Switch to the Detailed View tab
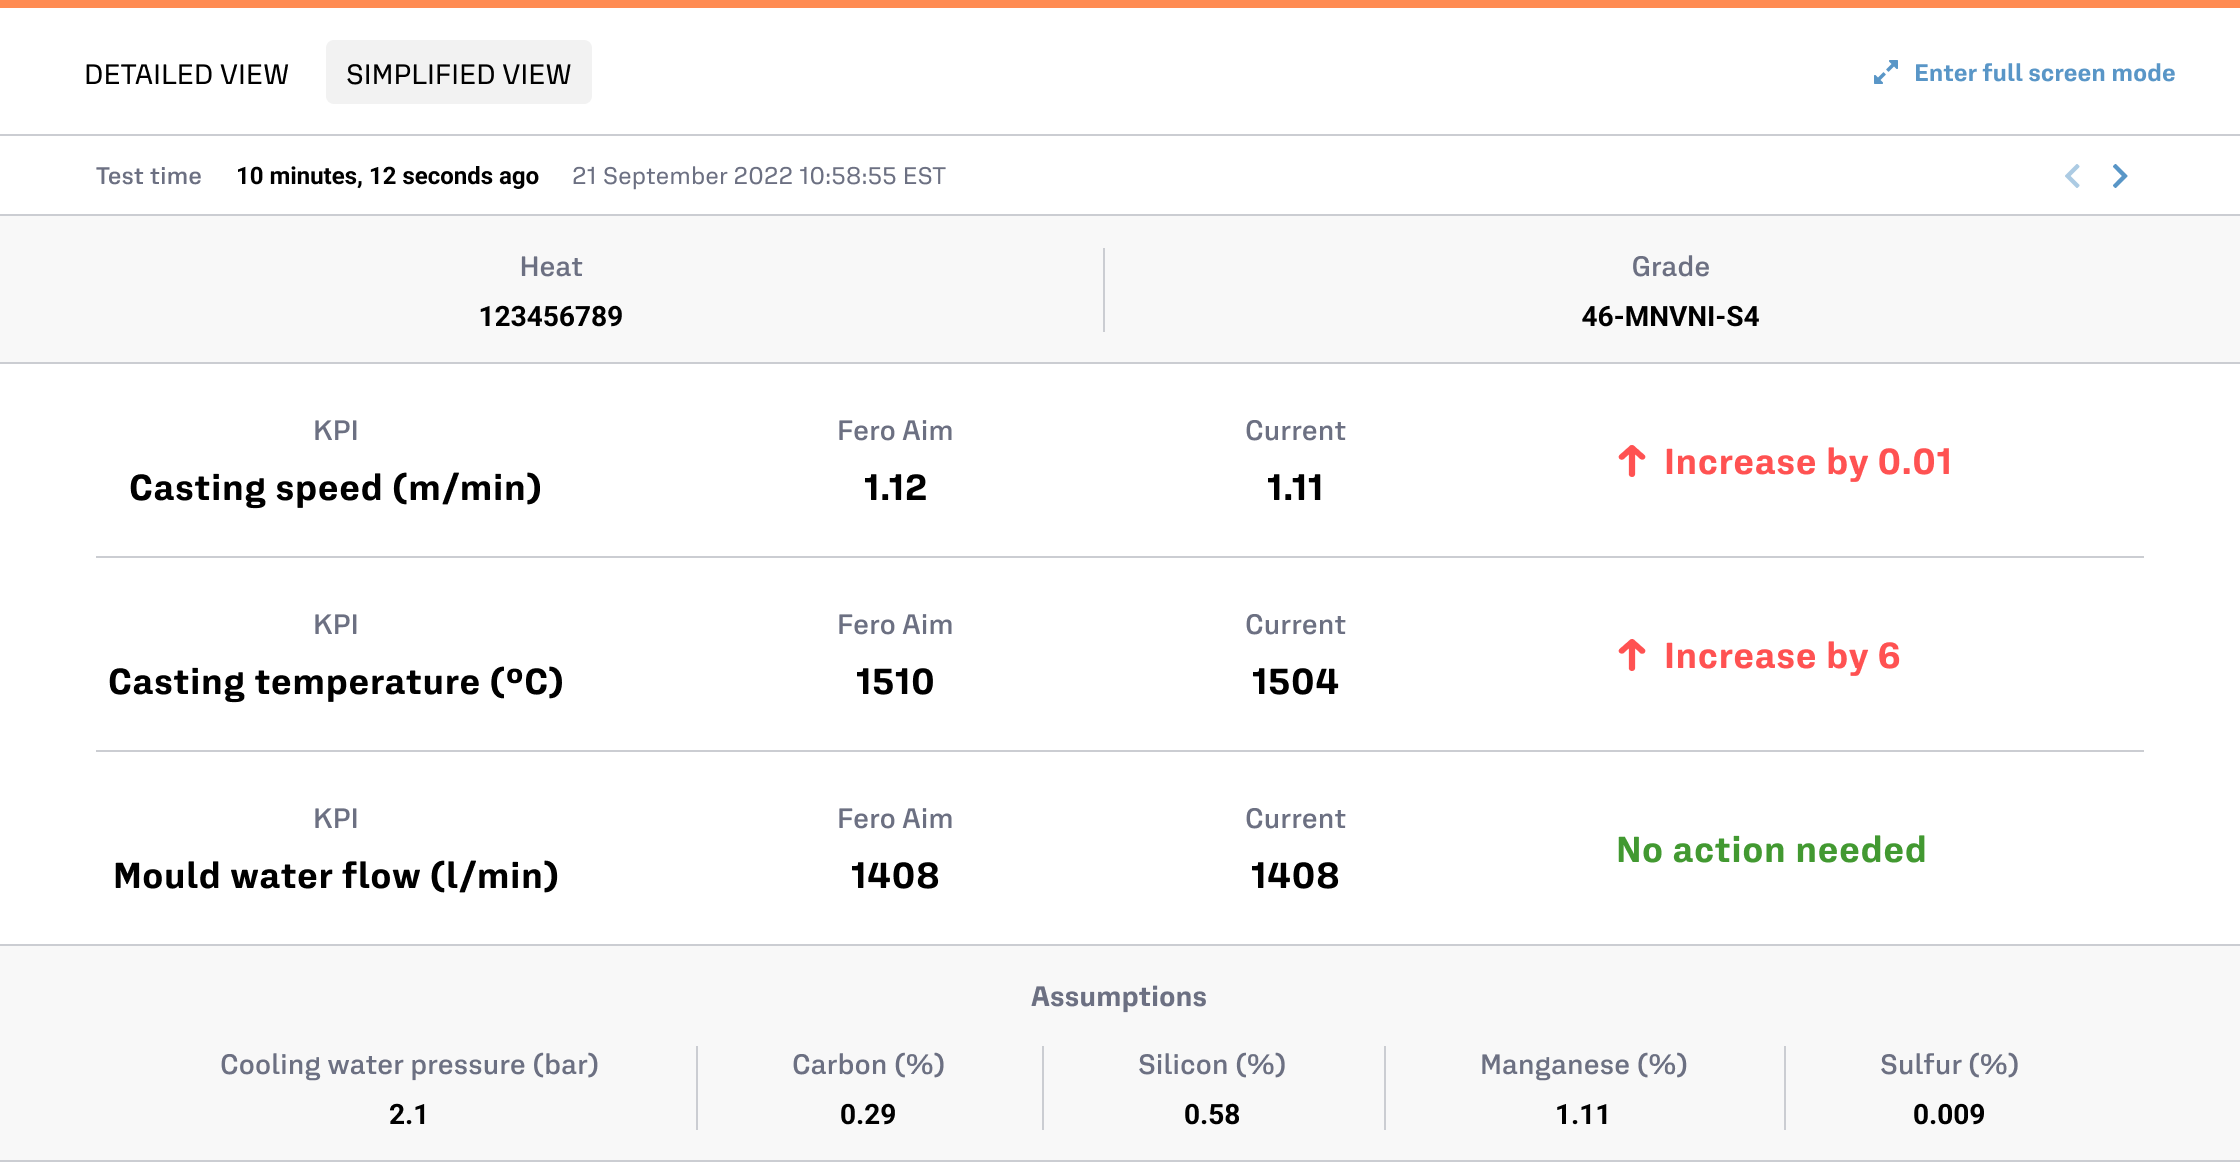Screen dimensions: 2240x1162 186,74
